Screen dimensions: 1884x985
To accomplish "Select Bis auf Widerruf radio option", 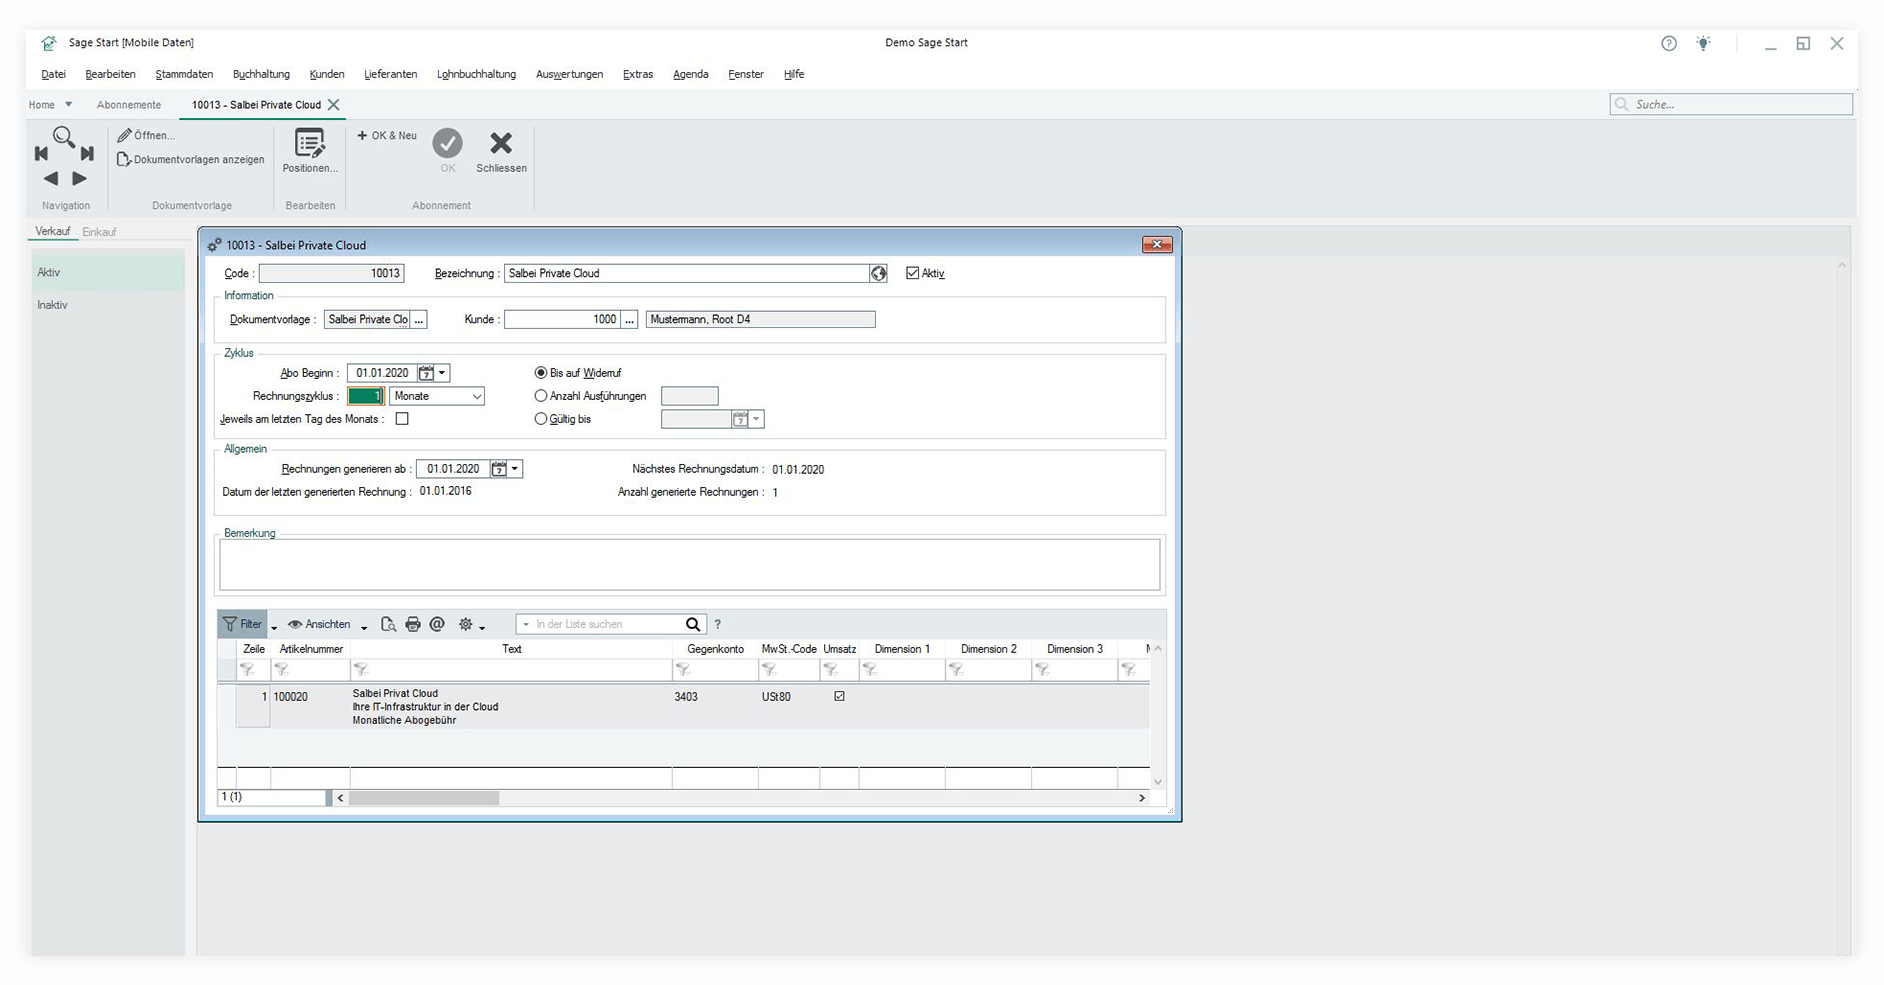I will [541, 373].
